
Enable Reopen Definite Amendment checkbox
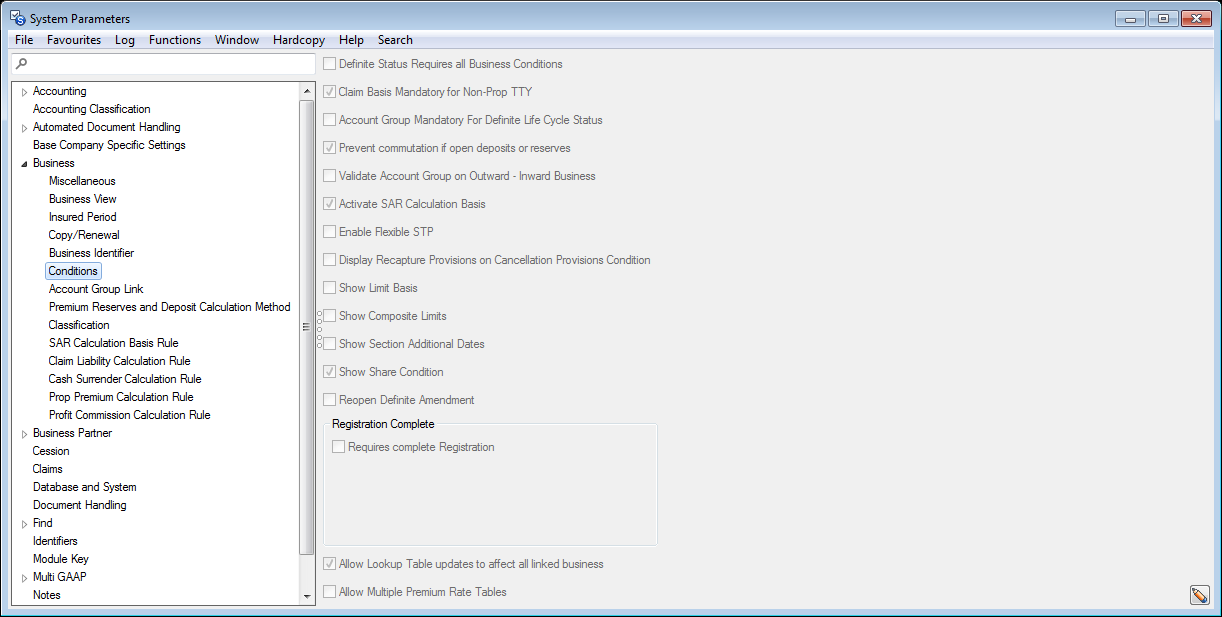pos(330,400)
